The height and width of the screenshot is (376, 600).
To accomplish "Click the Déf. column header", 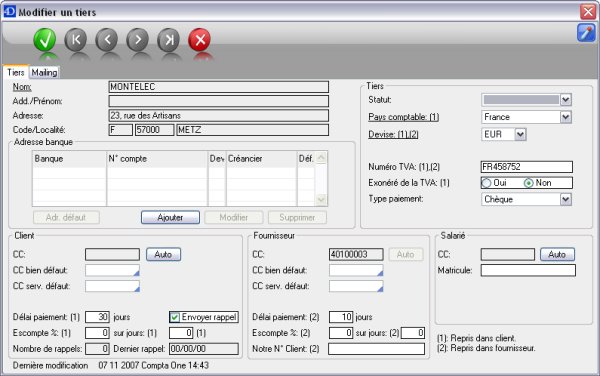I will tap(307, 159).
